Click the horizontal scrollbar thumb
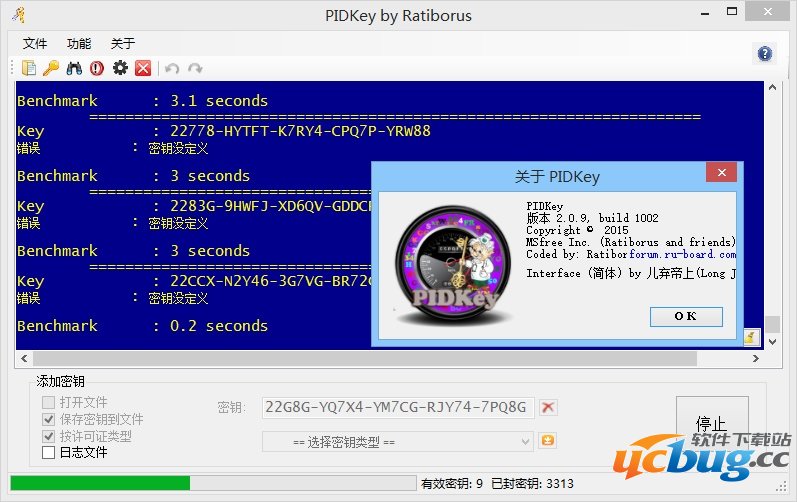 click(x=364, y=358)
